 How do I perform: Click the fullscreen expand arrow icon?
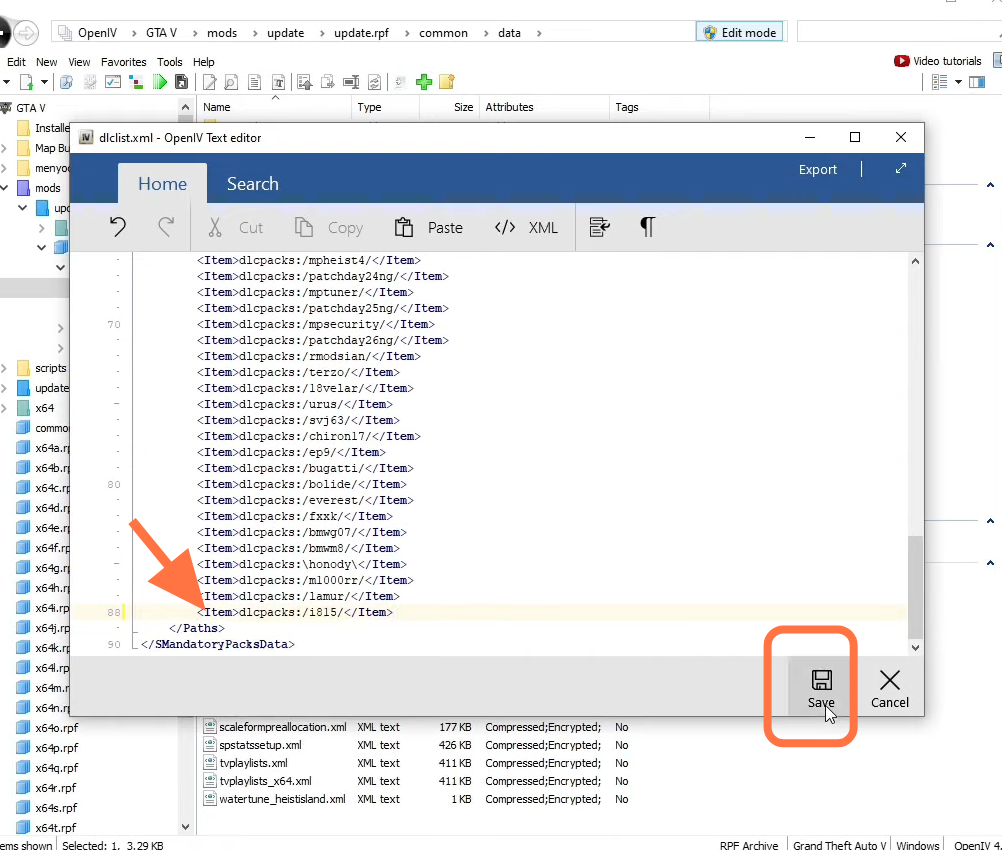pos(901,169)
